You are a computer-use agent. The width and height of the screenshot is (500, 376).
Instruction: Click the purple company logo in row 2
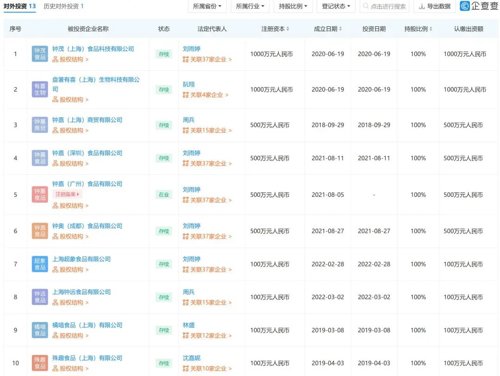[40, 89]
